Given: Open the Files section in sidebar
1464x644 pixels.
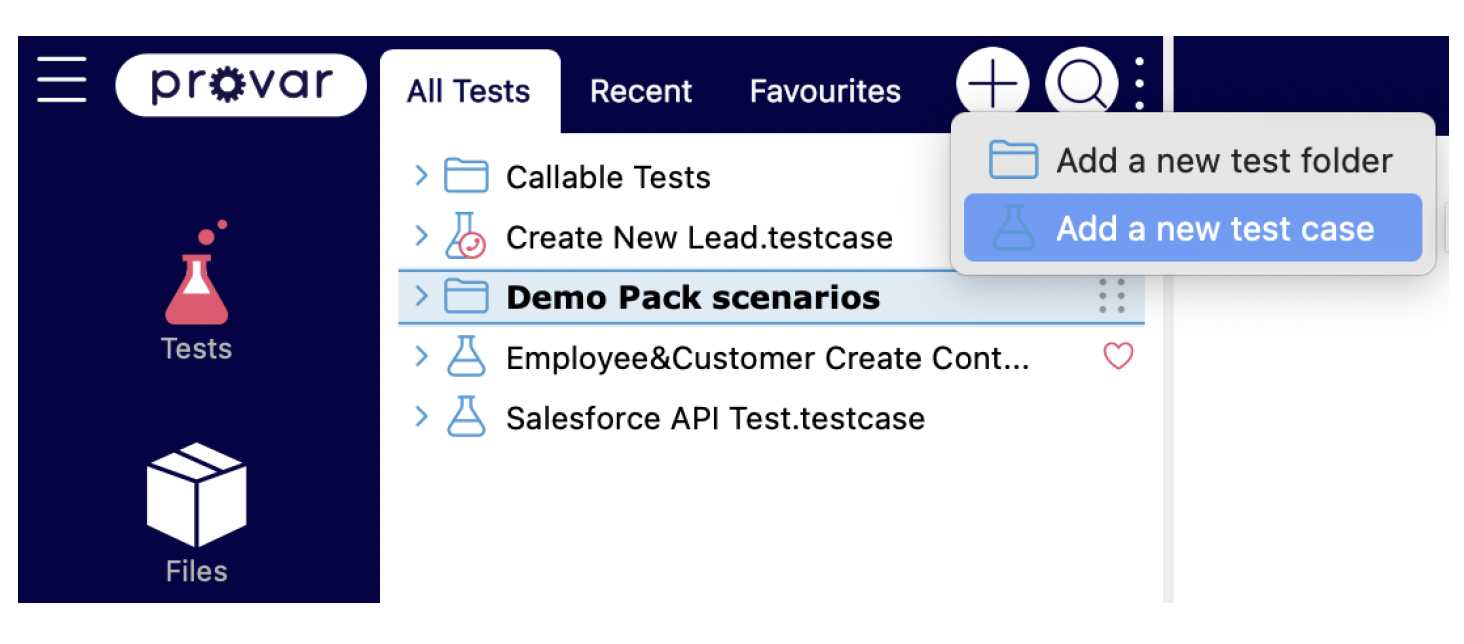Looking at the screenshot, I should tap(196, 514).
